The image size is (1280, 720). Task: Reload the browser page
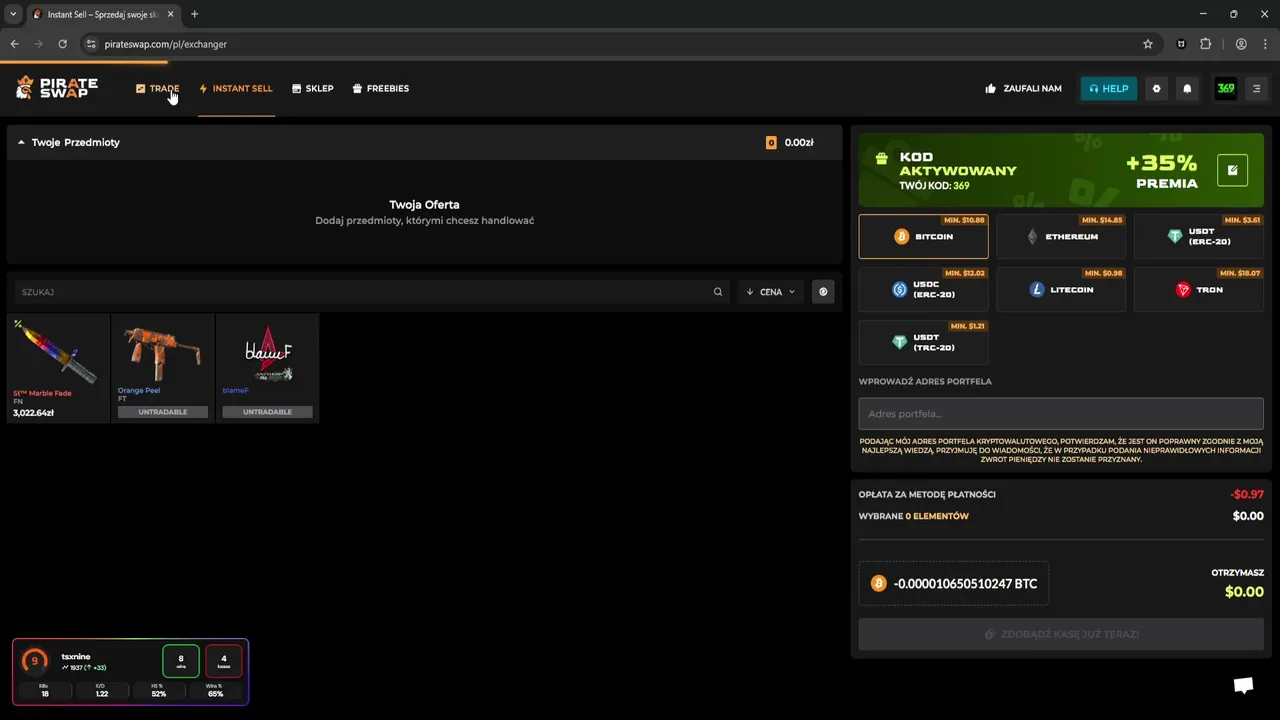(62, 44)
